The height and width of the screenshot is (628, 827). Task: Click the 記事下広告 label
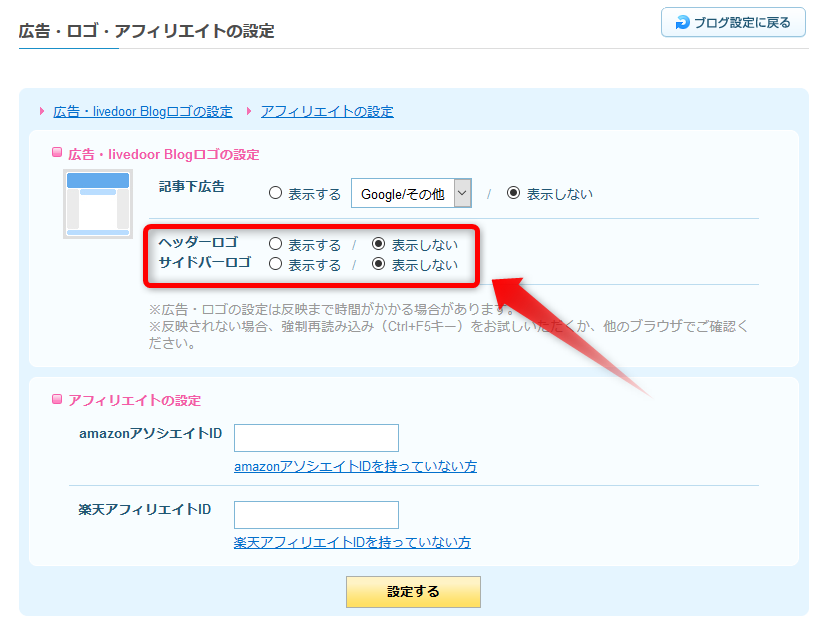coord(192,187)
